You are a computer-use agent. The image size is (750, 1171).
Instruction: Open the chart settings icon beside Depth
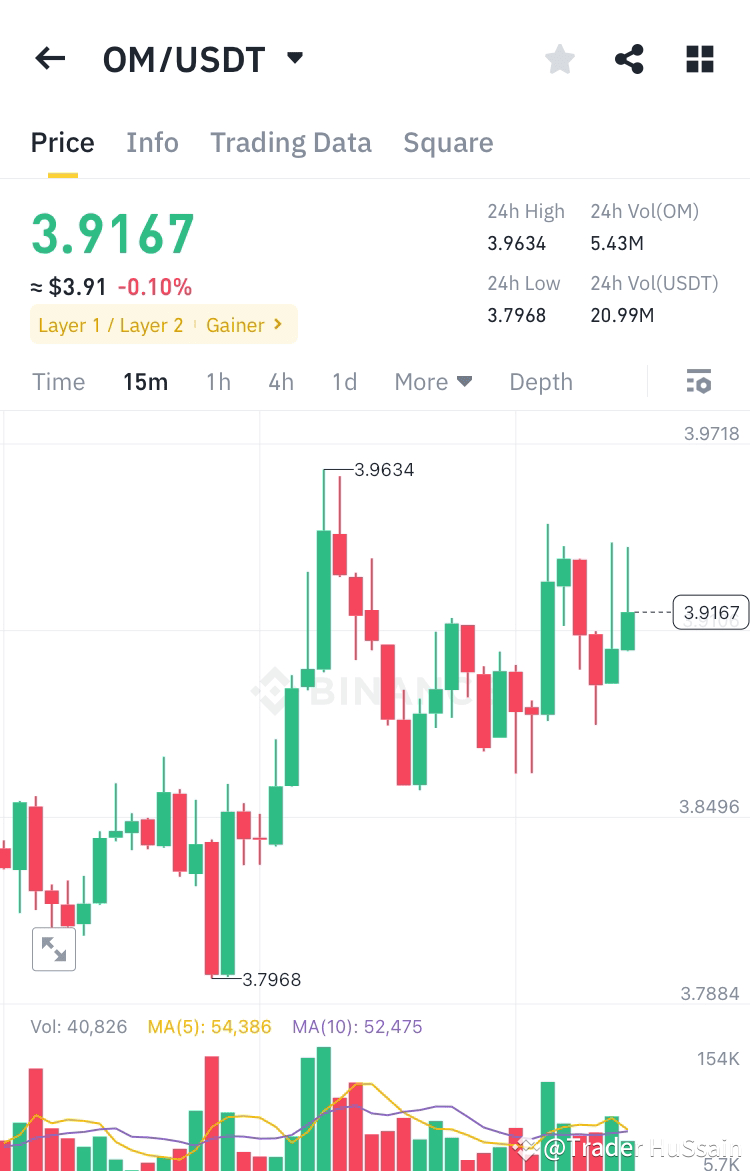698,381
